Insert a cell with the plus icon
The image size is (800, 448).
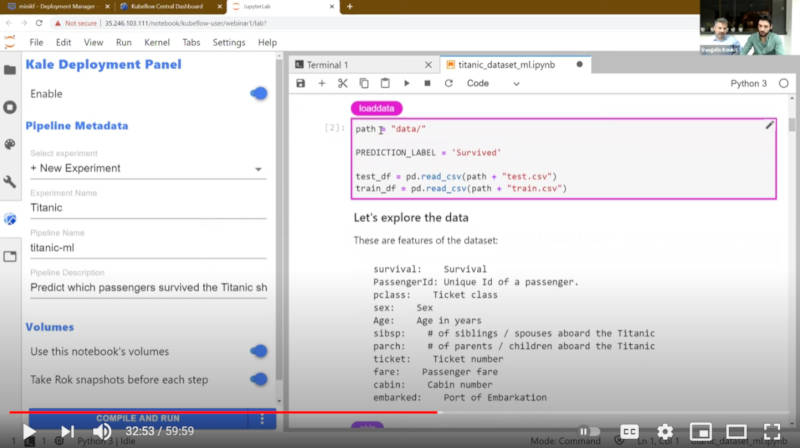pyautogui.click(x=321, y=83)
